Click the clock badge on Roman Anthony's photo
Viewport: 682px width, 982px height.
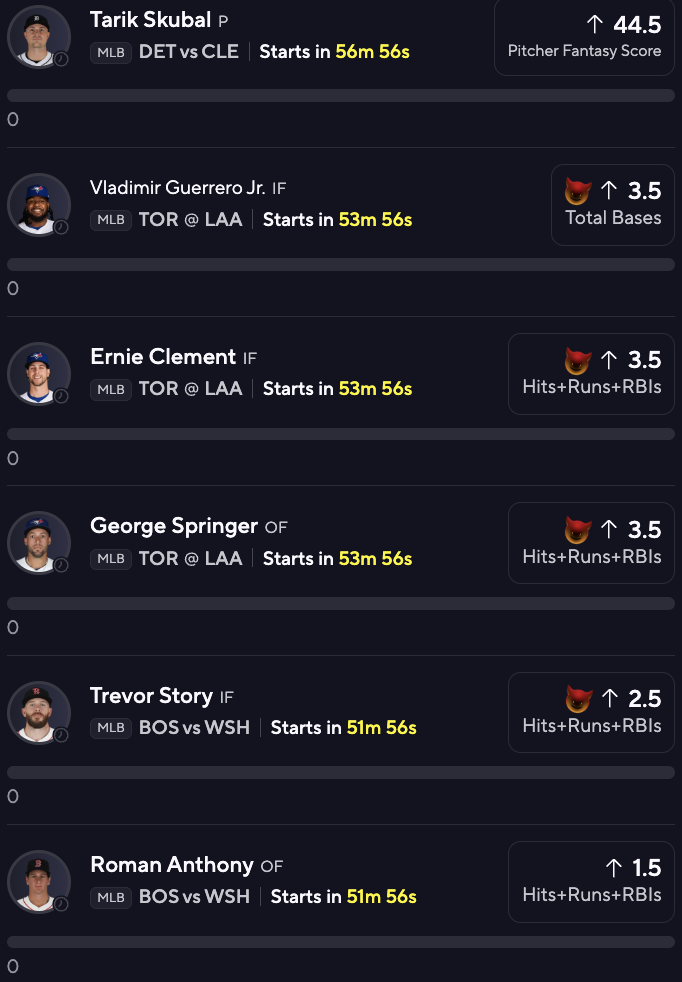61,904
